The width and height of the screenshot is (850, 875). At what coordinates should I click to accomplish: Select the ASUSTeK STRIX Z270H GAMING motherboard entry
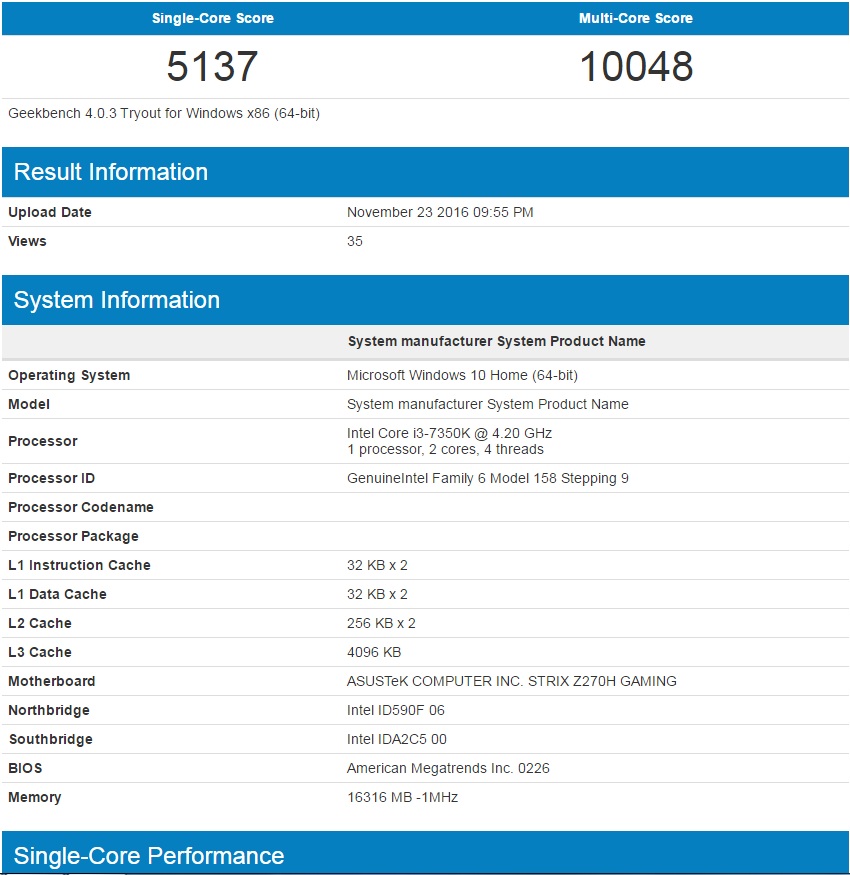(510, 681)
